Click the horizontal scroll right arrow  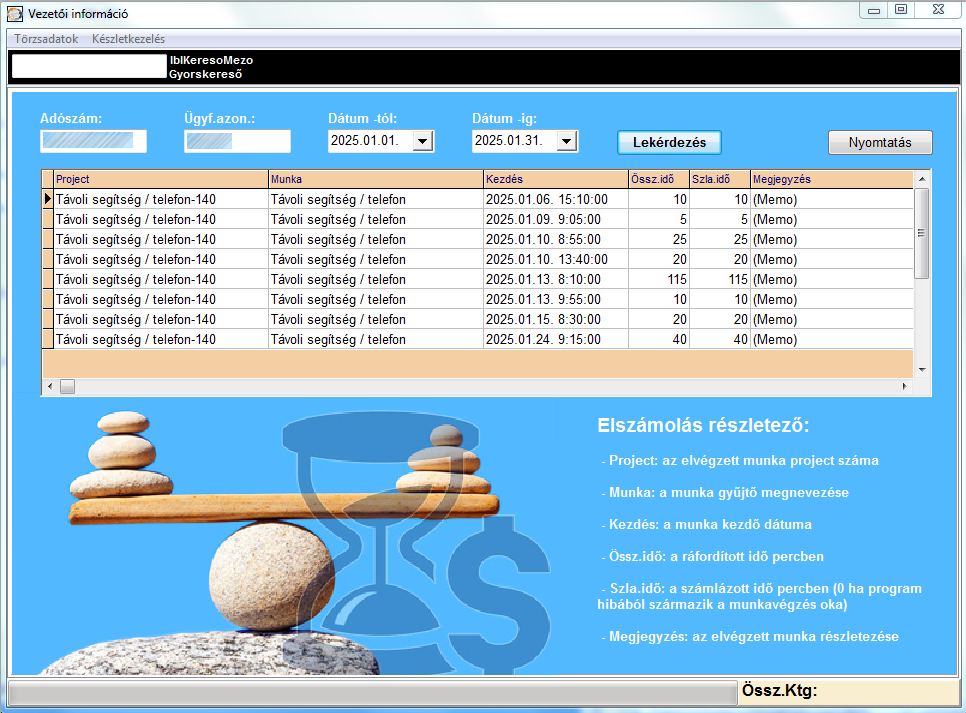point(904,386)
